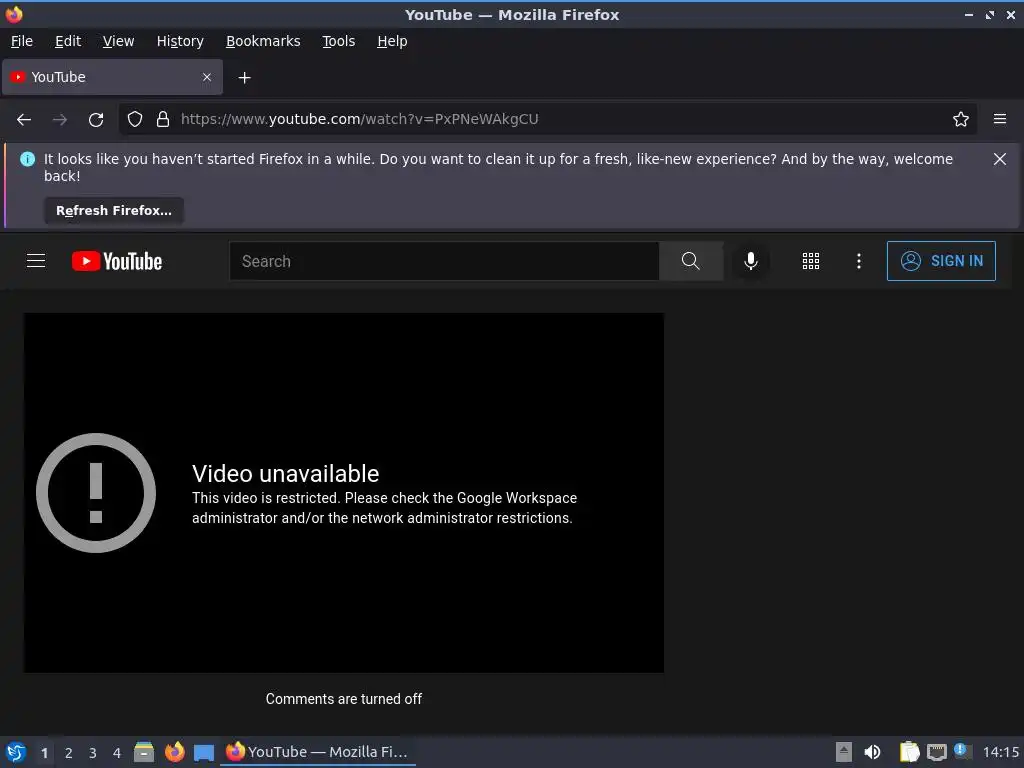Open the YouTube guide hamburger menu

tap(36, 261)
